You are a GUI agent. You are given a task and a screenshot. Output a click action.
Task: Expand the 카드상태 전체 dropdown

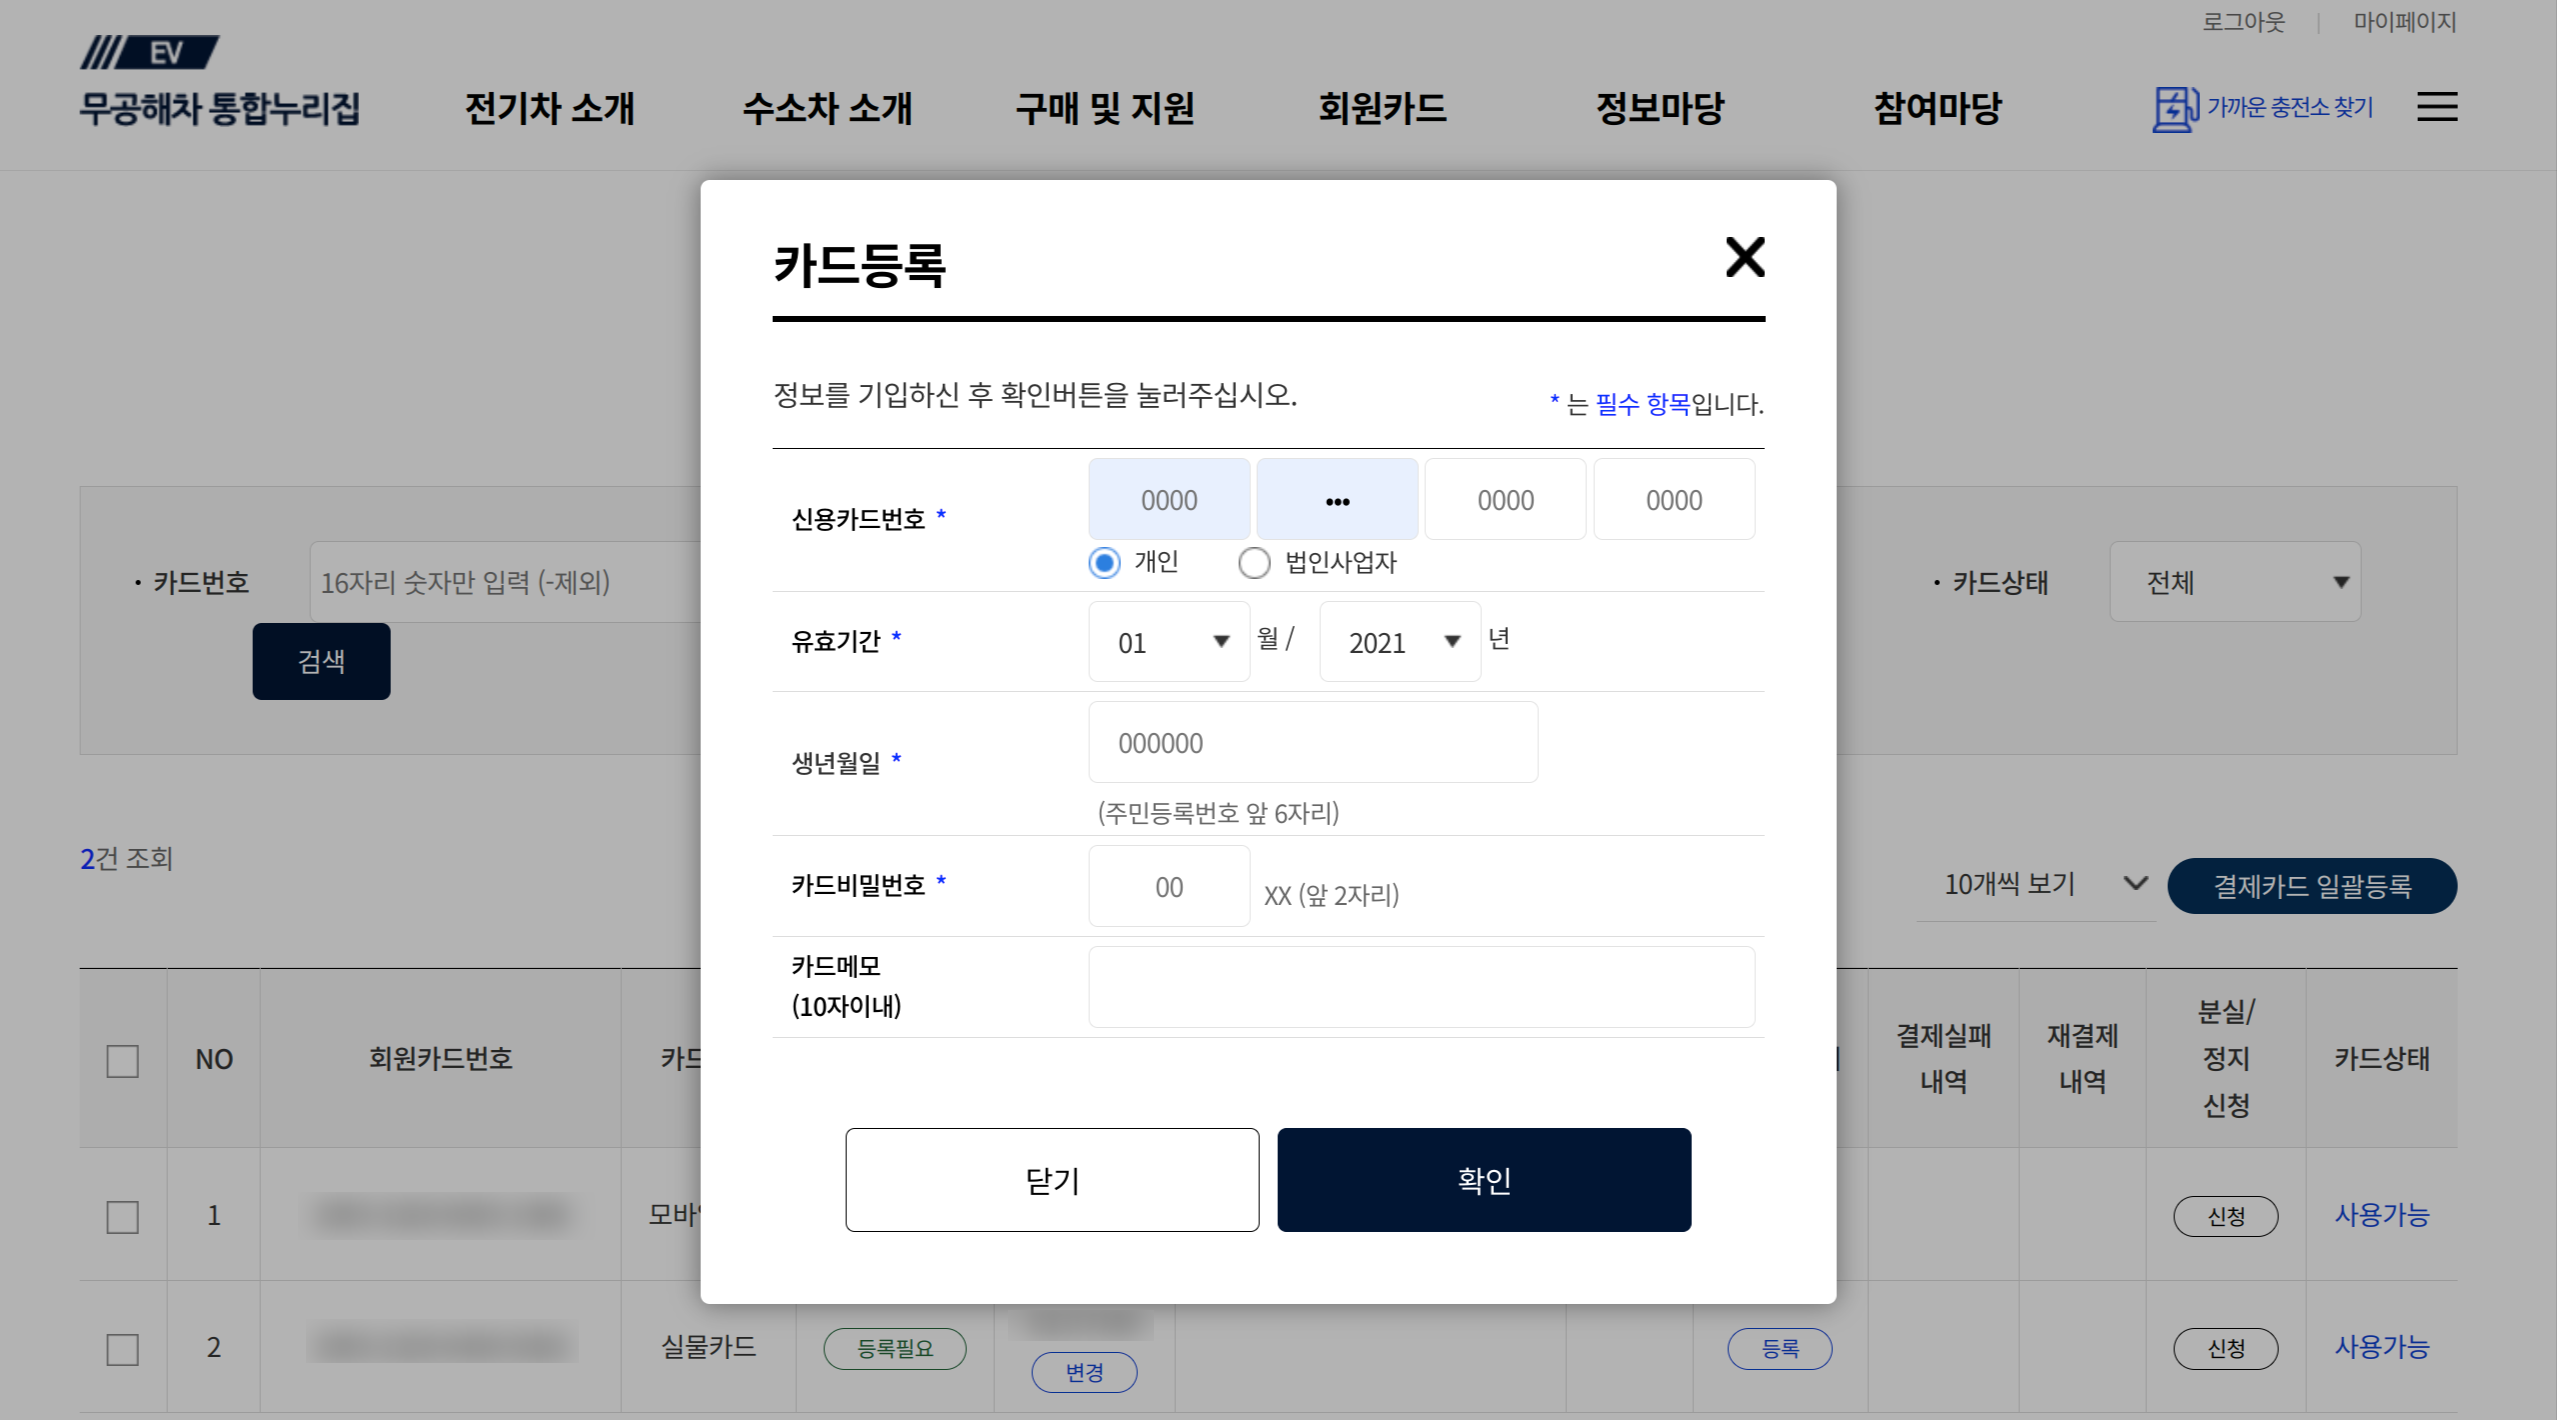point(2234,582)
